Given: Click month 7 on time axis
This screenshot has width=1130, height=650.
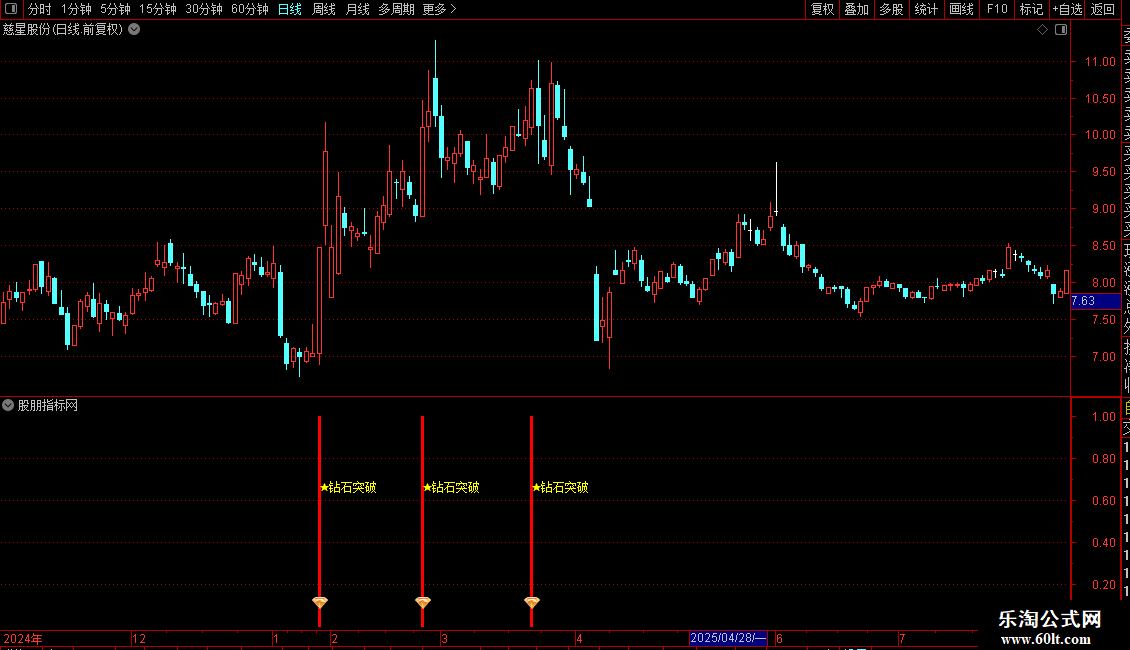Looking at the screenshot, I should click(x=902, y=638).
